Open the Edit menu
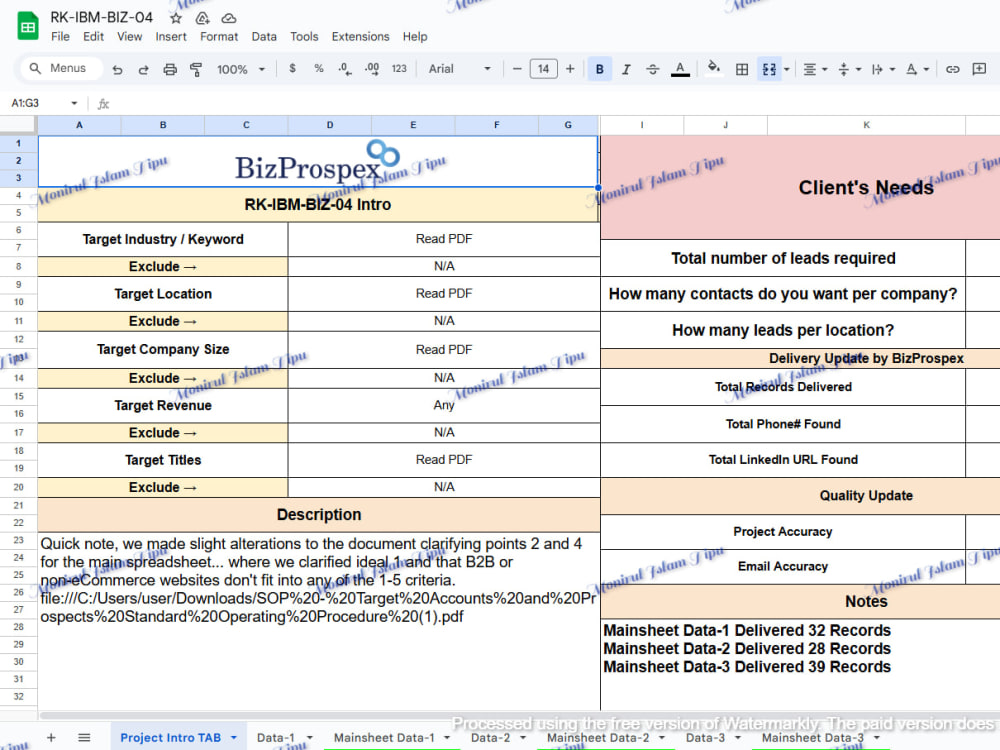 tap(93, 36)
